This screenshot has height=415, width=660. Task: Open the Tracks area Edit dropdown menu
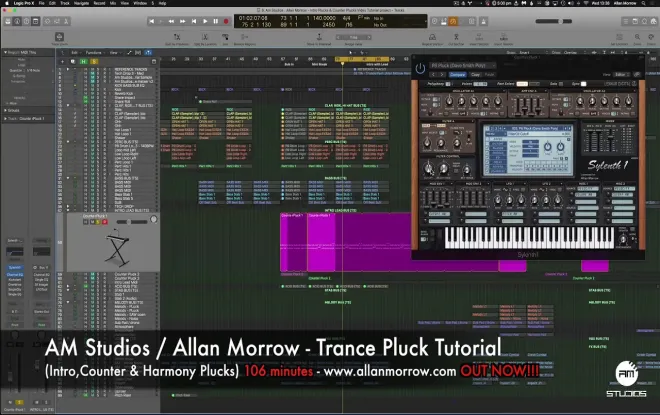75,53
